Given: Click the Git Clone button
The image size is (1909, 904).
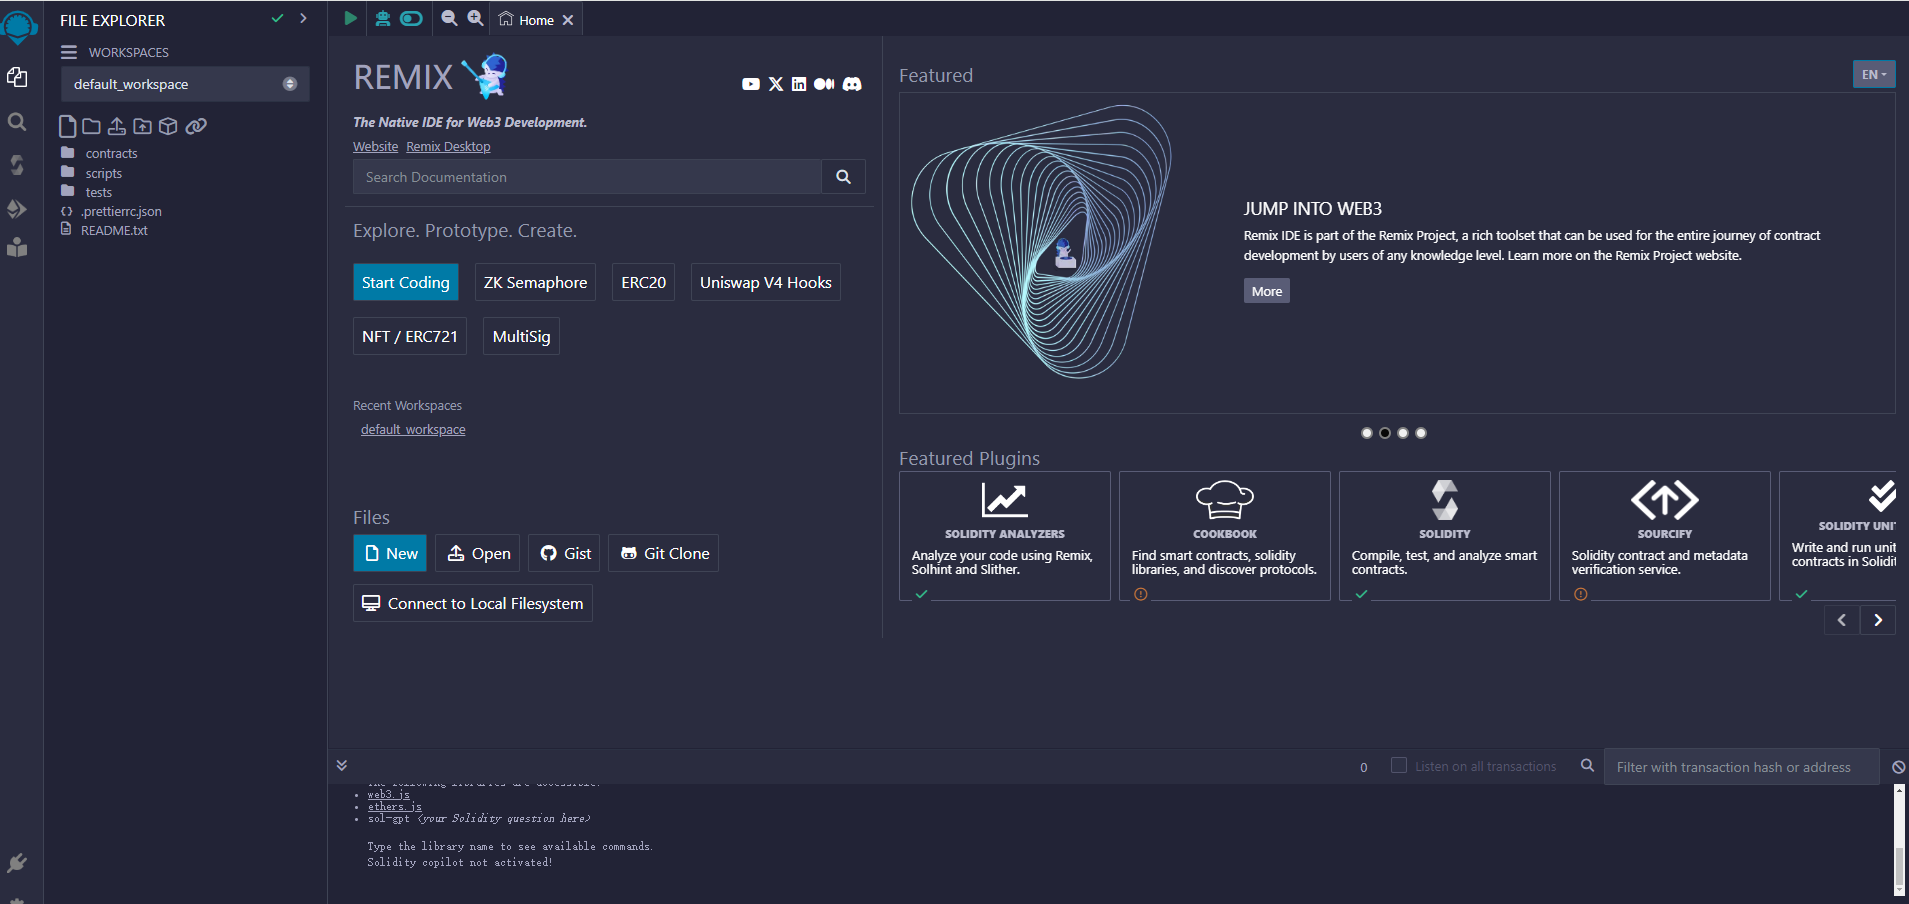Looking at the screenshot, I should click(x=664, y=553).
